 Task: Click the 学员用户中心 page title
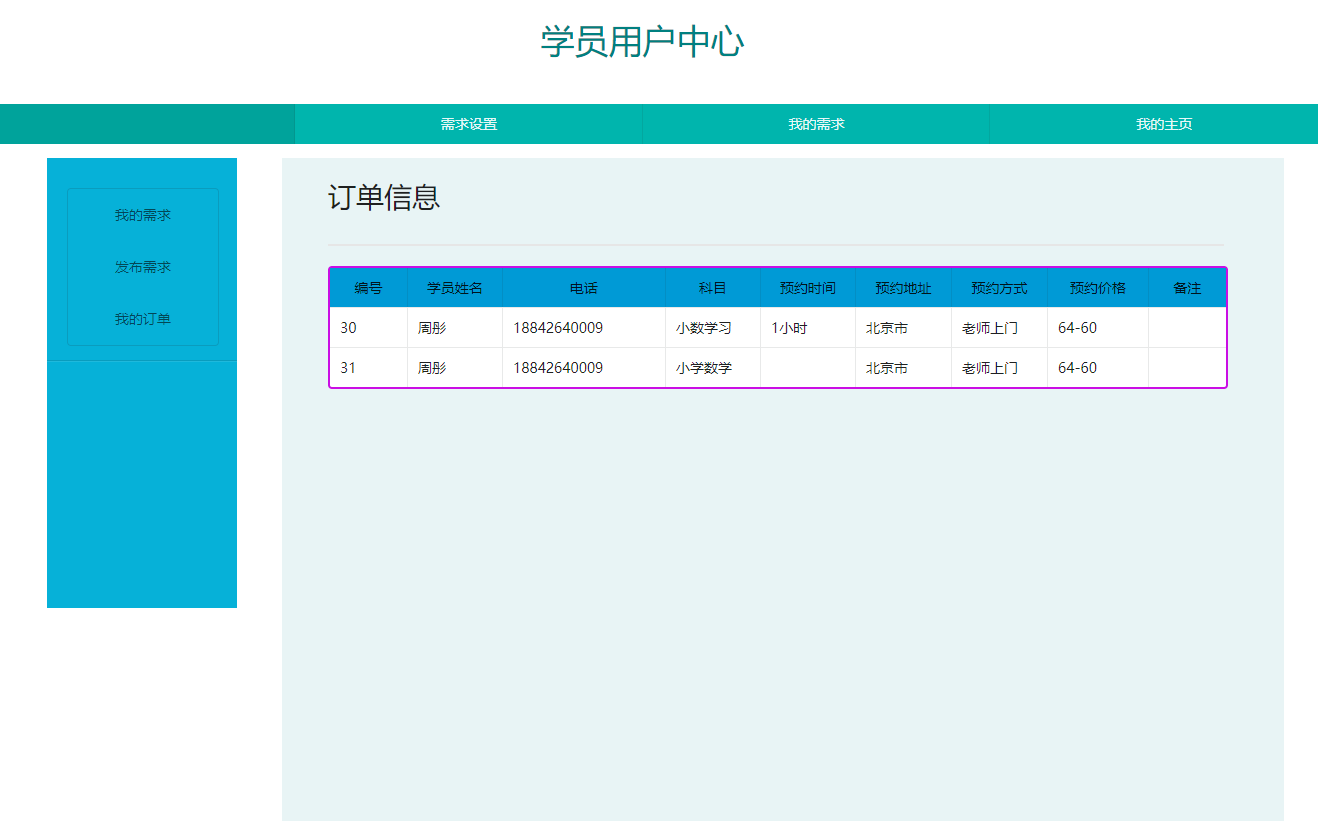pos(641,42)
